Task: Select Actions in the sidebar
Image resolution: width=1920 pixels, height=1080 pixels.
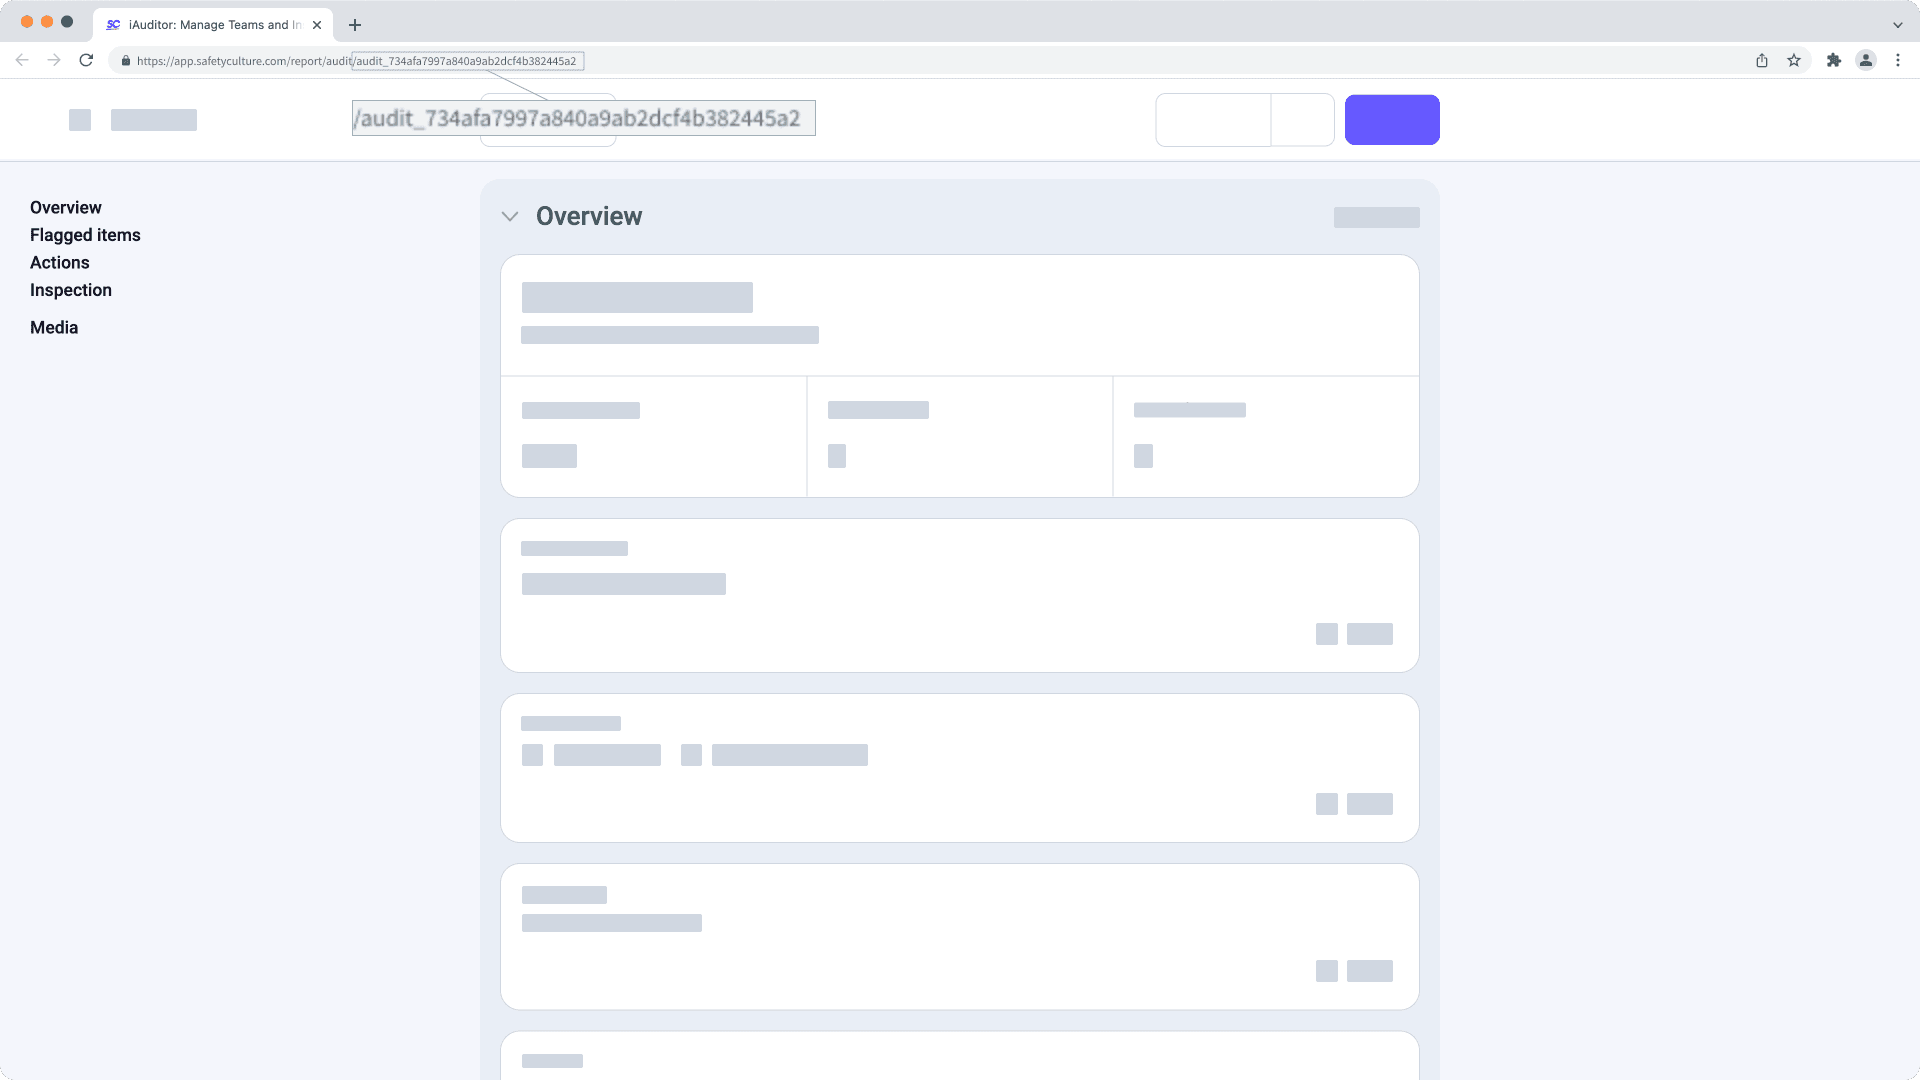Action: [60, 262]
